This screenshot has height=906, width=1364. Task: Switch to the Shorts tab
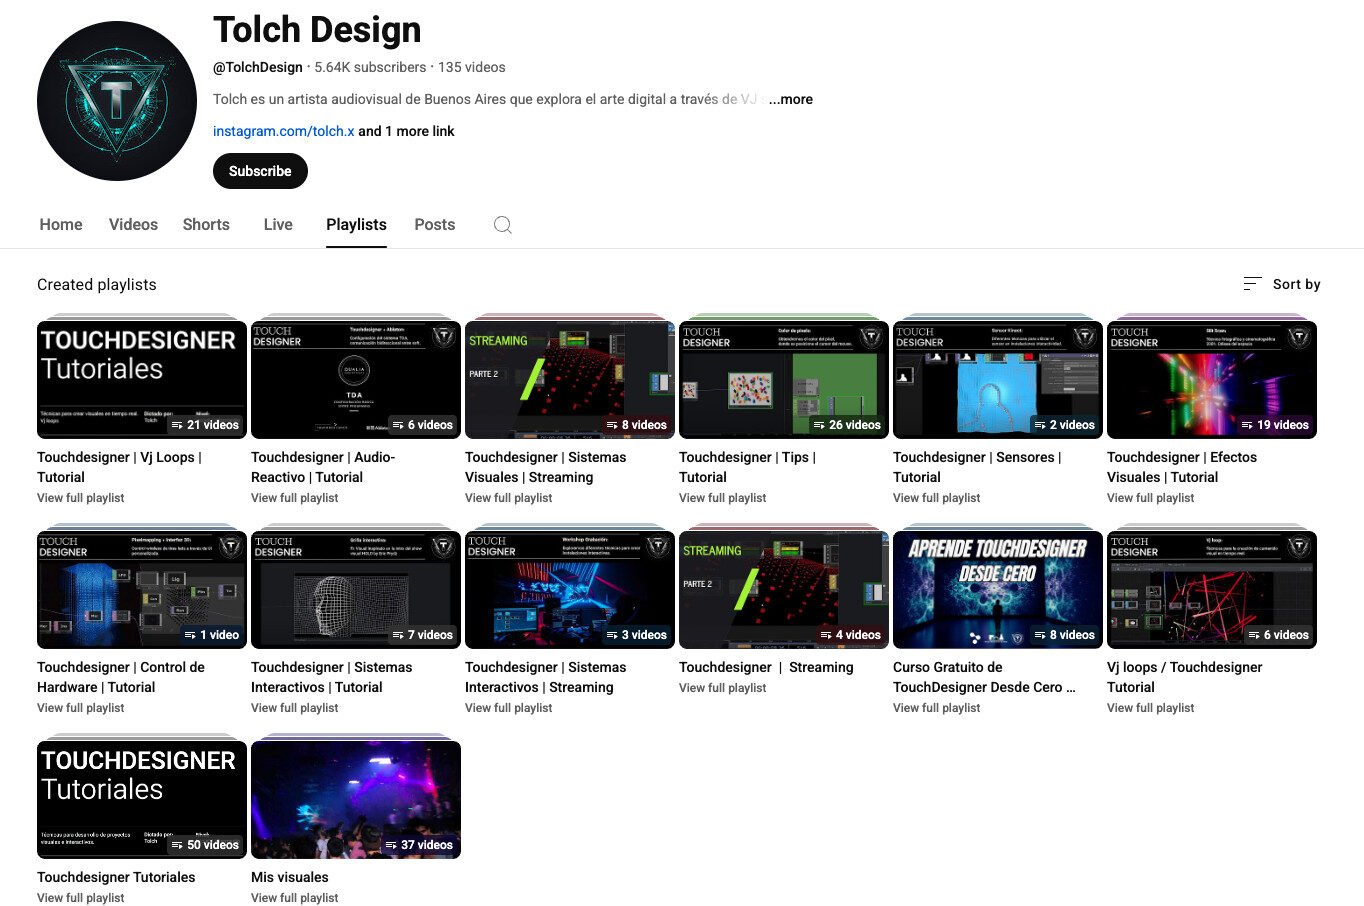point(206,225)
